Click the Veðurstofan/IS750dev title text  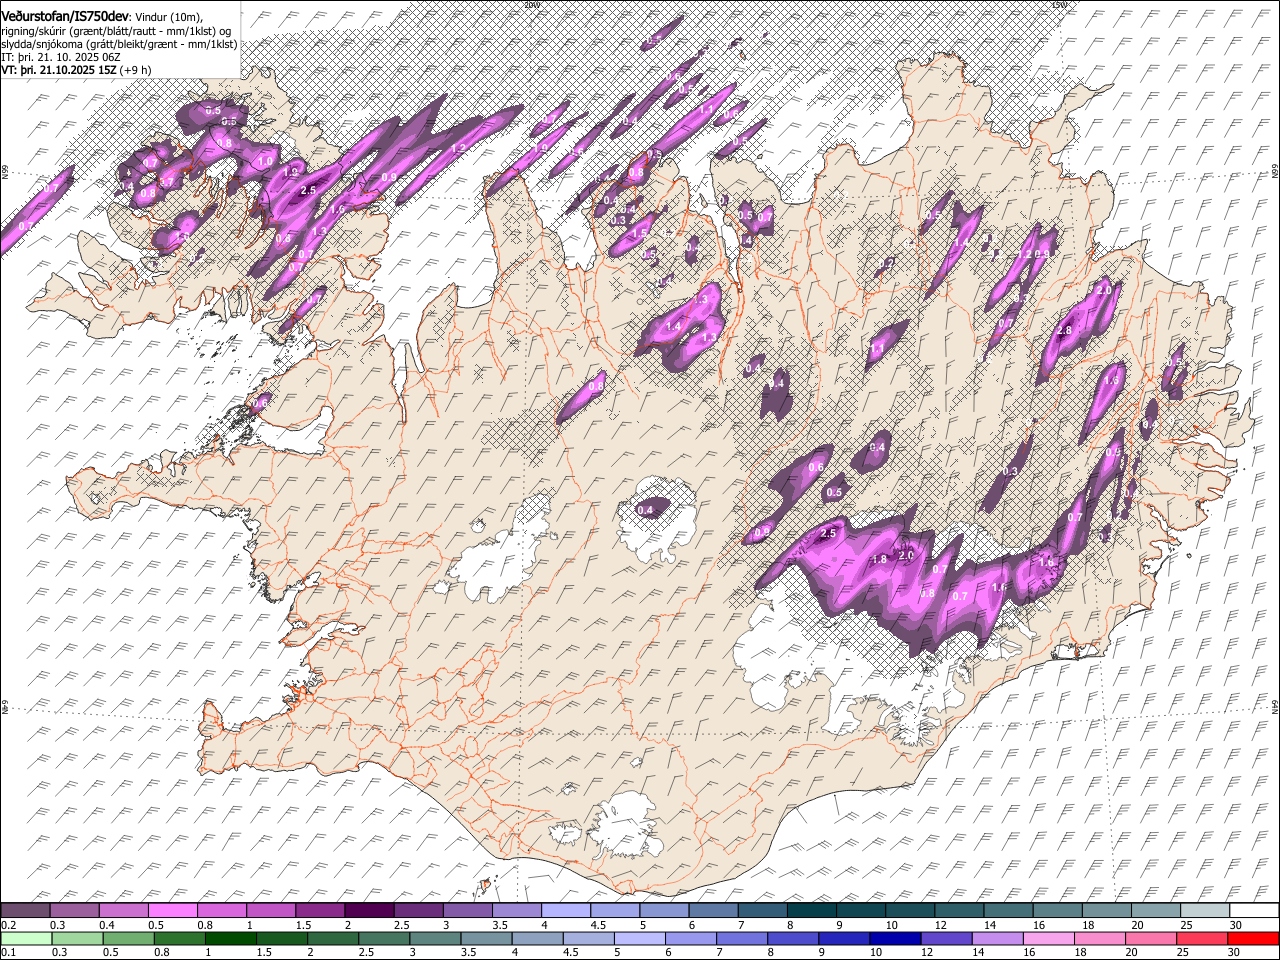tap(66, 15)
